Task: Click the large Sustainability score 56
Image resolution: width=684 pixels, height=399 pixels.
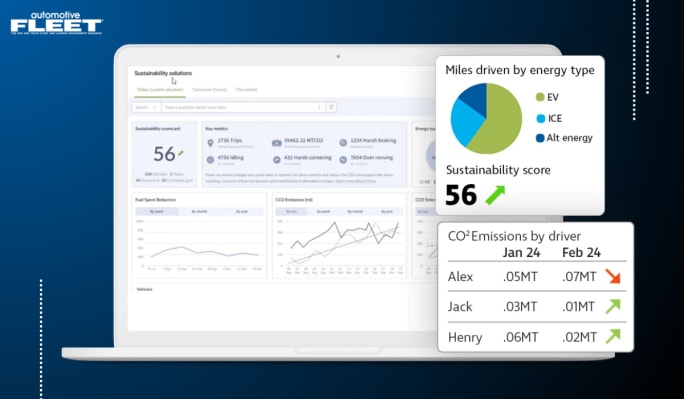Action: coord(461,195)
